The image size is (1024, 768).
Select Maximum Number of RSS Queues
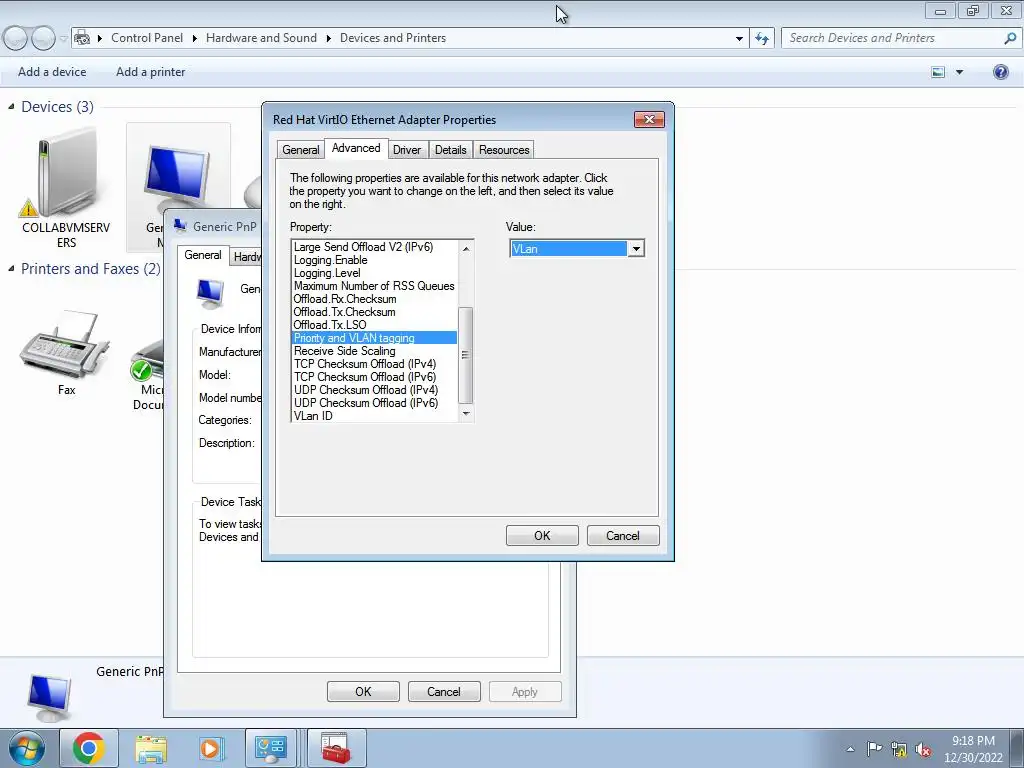pyautogui.click(x=374, y=286)
